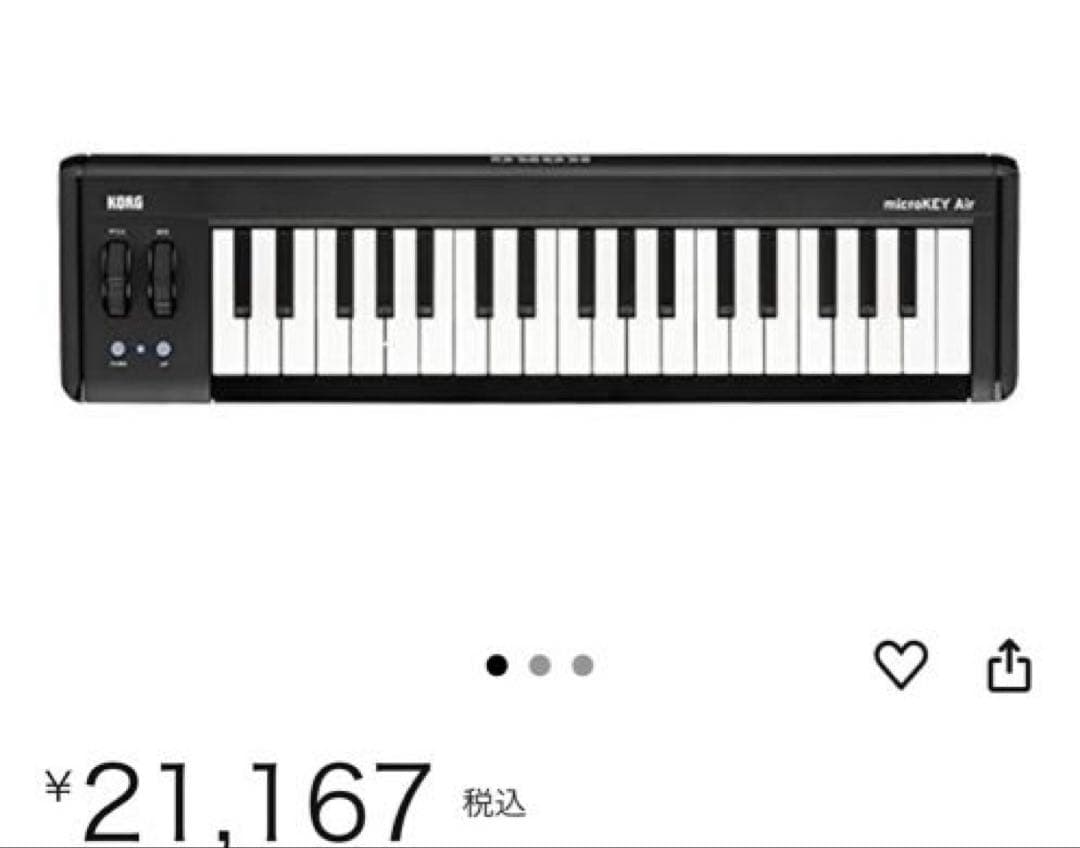Screen dimensions: 1080x848
Task: Click the yen currency symbol
Action: click(59, 786)
